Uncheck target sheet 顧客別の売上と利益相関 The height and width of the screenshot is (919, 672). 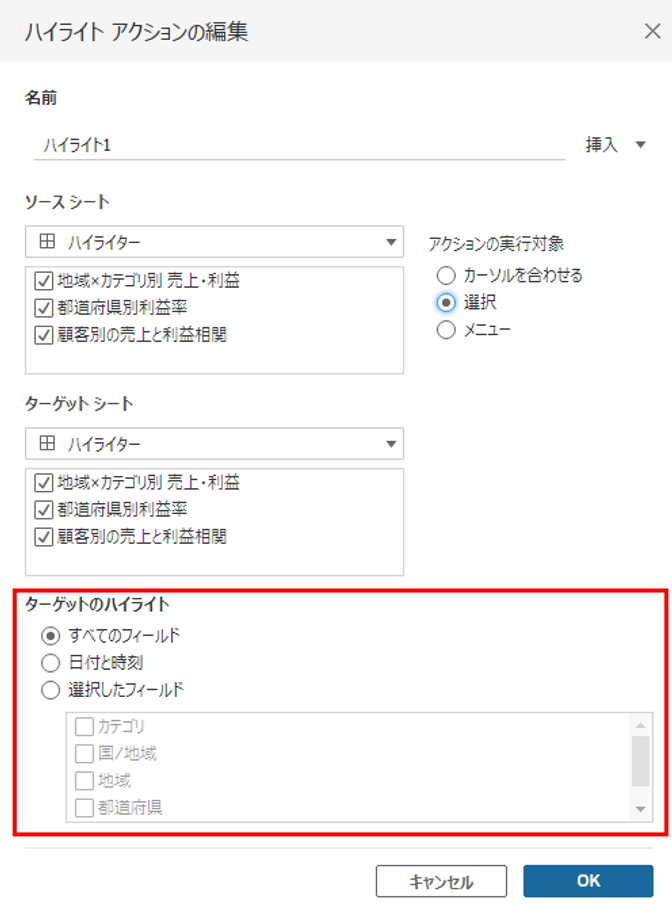tap(44, 536)
